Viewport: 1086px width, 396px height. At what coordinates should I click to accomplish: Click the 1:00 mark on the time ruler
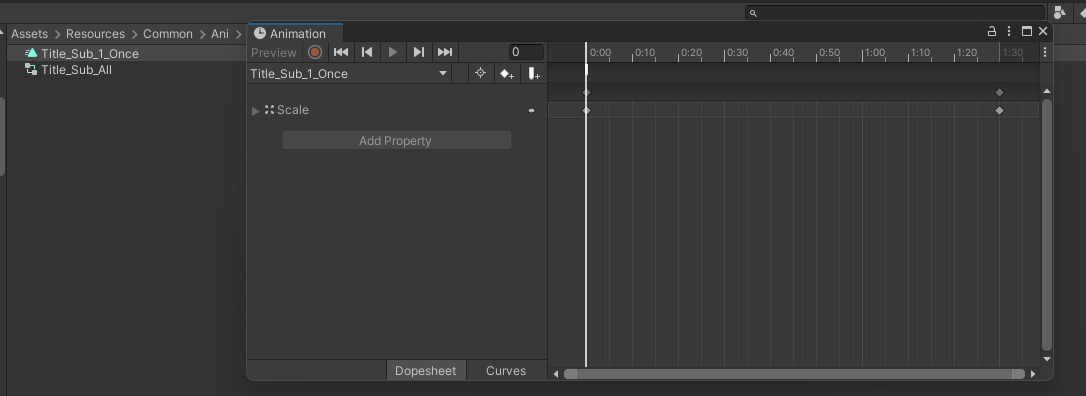[x=874, y=53]
